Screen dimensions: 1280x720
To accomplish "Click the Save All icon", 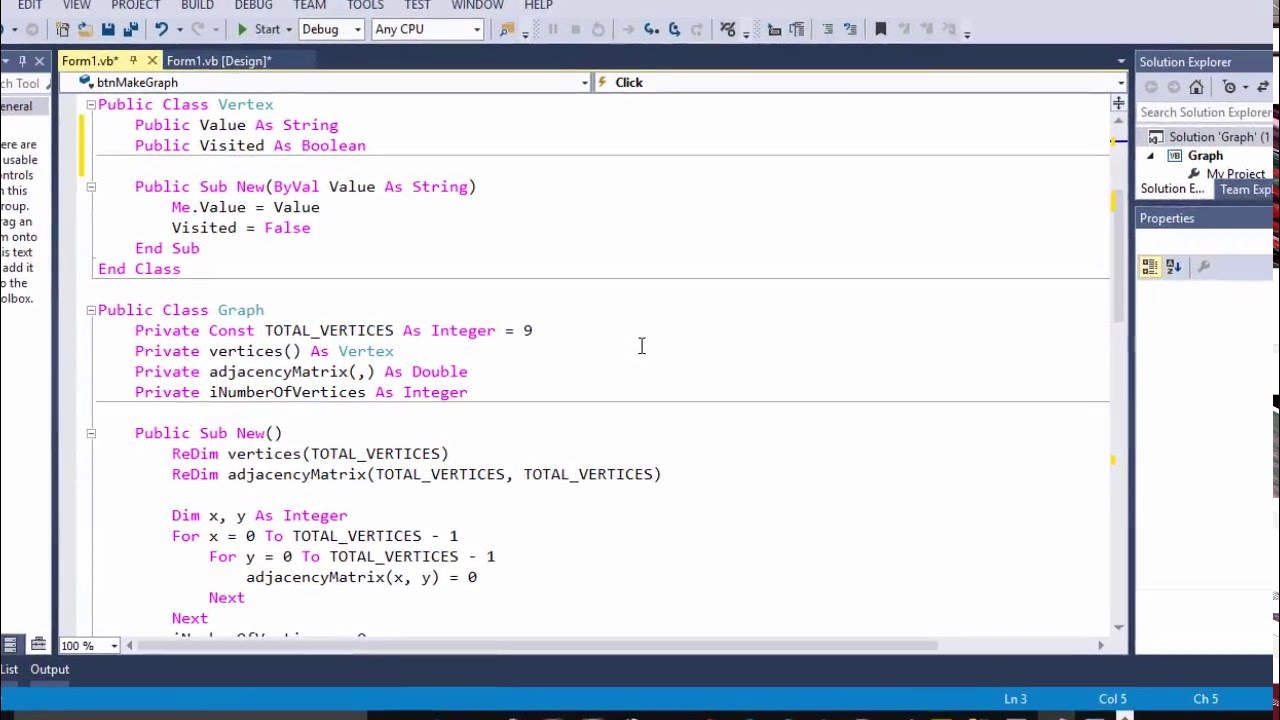I will click(131, 29).
